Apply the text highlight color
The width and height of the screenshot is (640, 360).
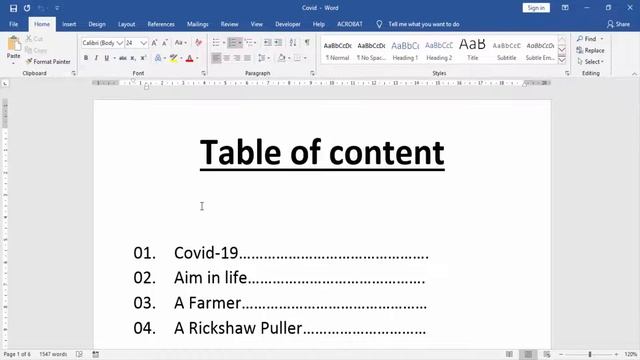pos(173,58)
